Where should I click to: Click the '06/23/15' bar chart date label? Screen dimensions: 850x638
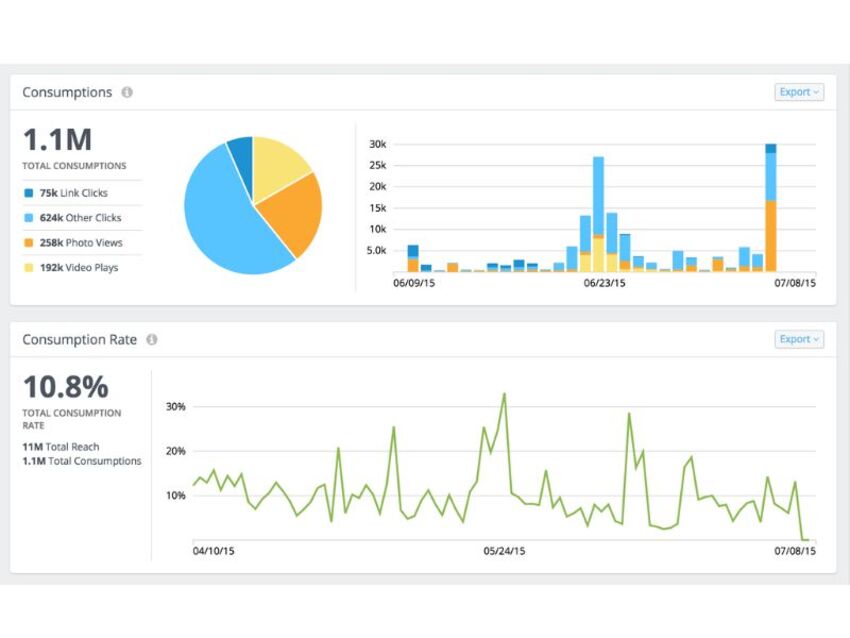604,283
